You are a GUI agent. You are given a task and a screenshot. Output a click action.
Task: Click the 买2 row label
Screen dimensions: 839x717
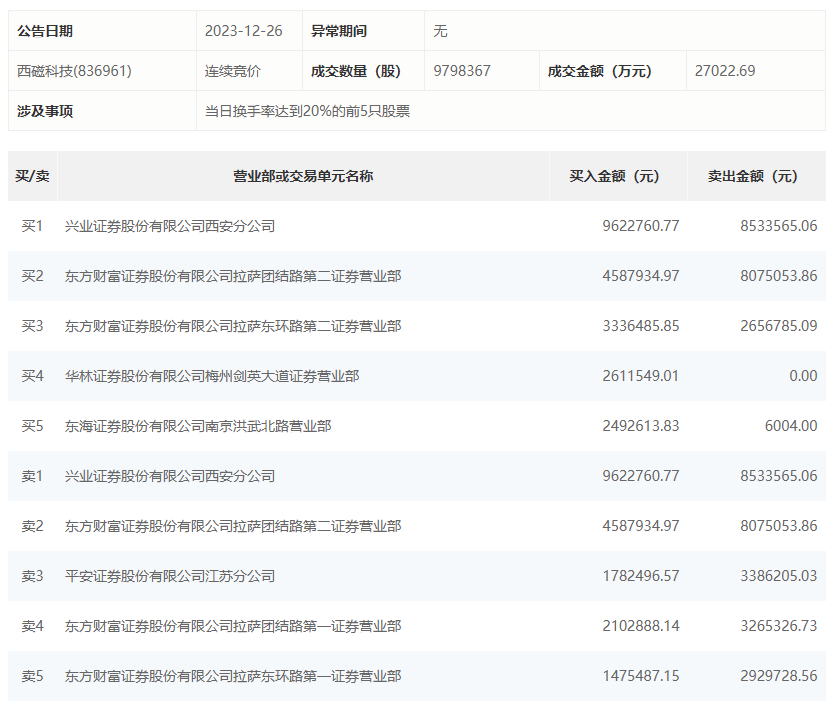point(32,276)
